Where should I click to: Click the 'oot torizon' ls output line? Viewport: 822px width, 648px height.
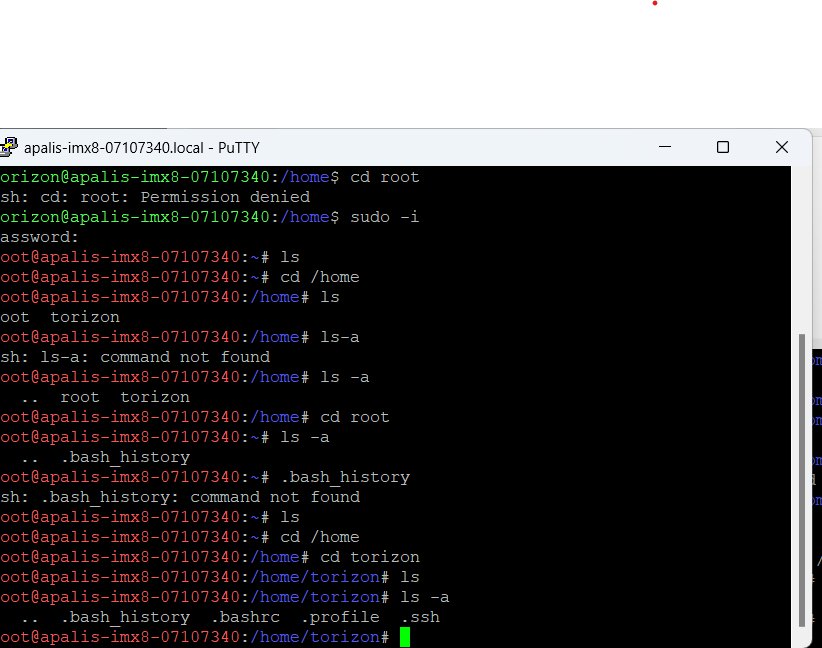[x=60, y=317]
